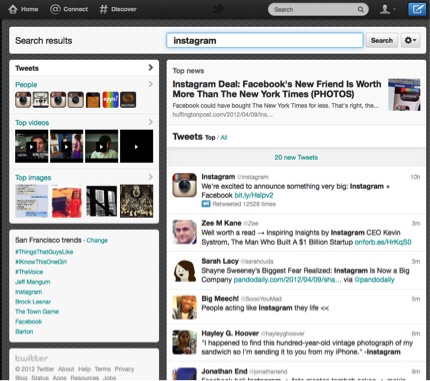Open the Top videos link
This screenshot has height=381, width=430.
tap(32, 123)
